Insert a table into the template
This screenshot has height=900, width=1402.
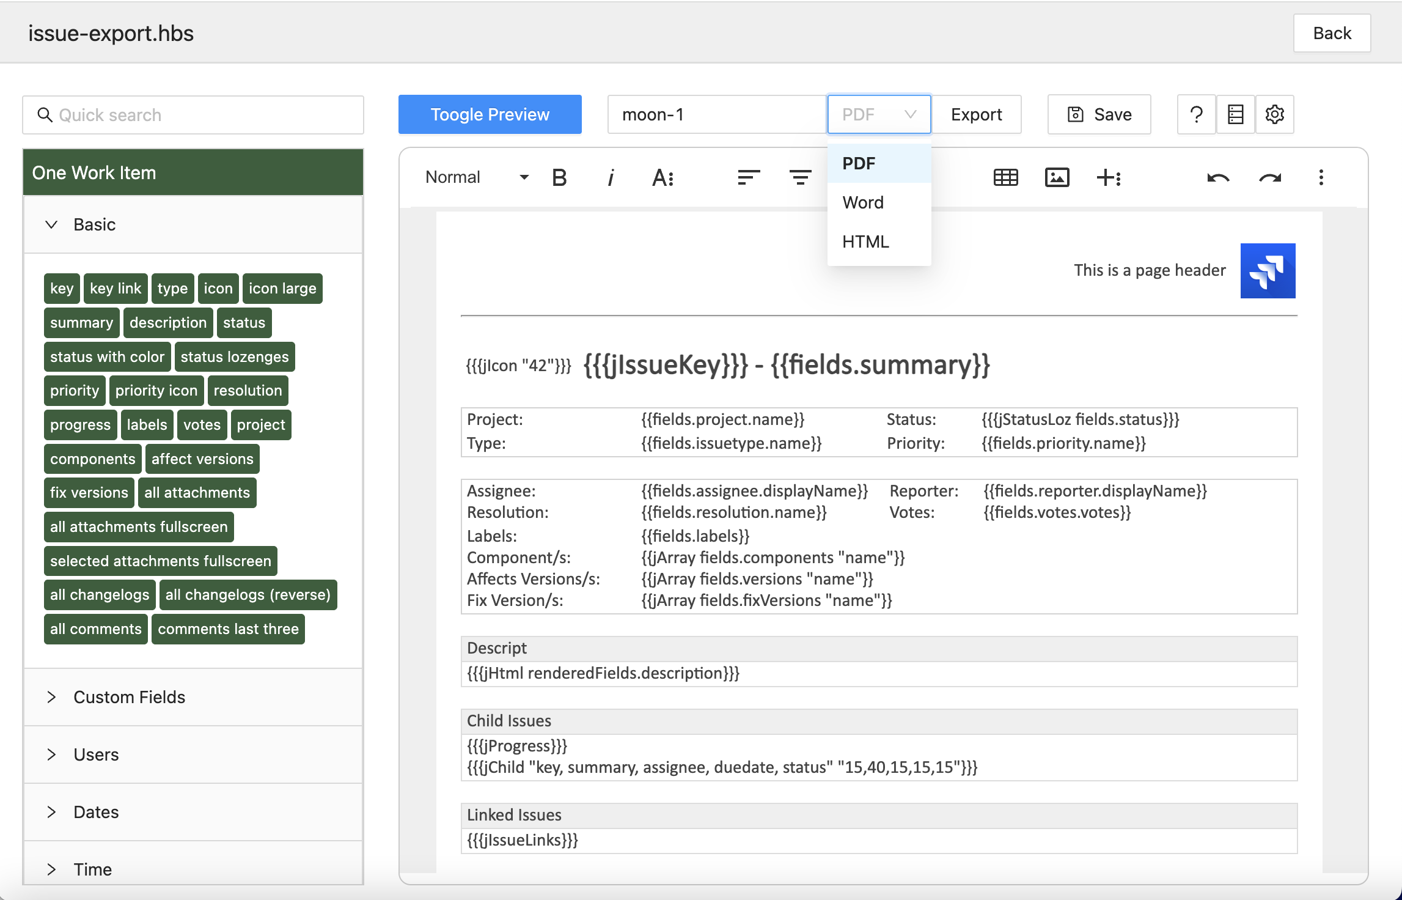pos(1005,178)
